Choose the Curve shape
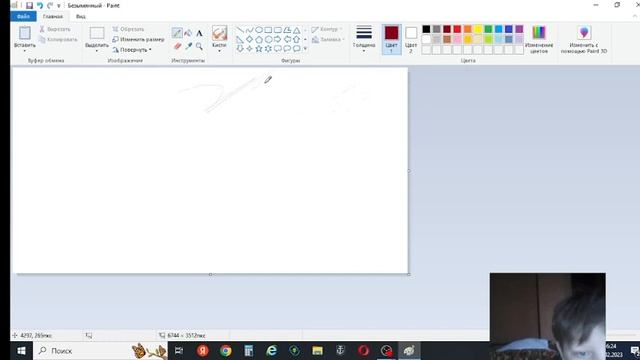640x360 pixels. pos(249,30)
